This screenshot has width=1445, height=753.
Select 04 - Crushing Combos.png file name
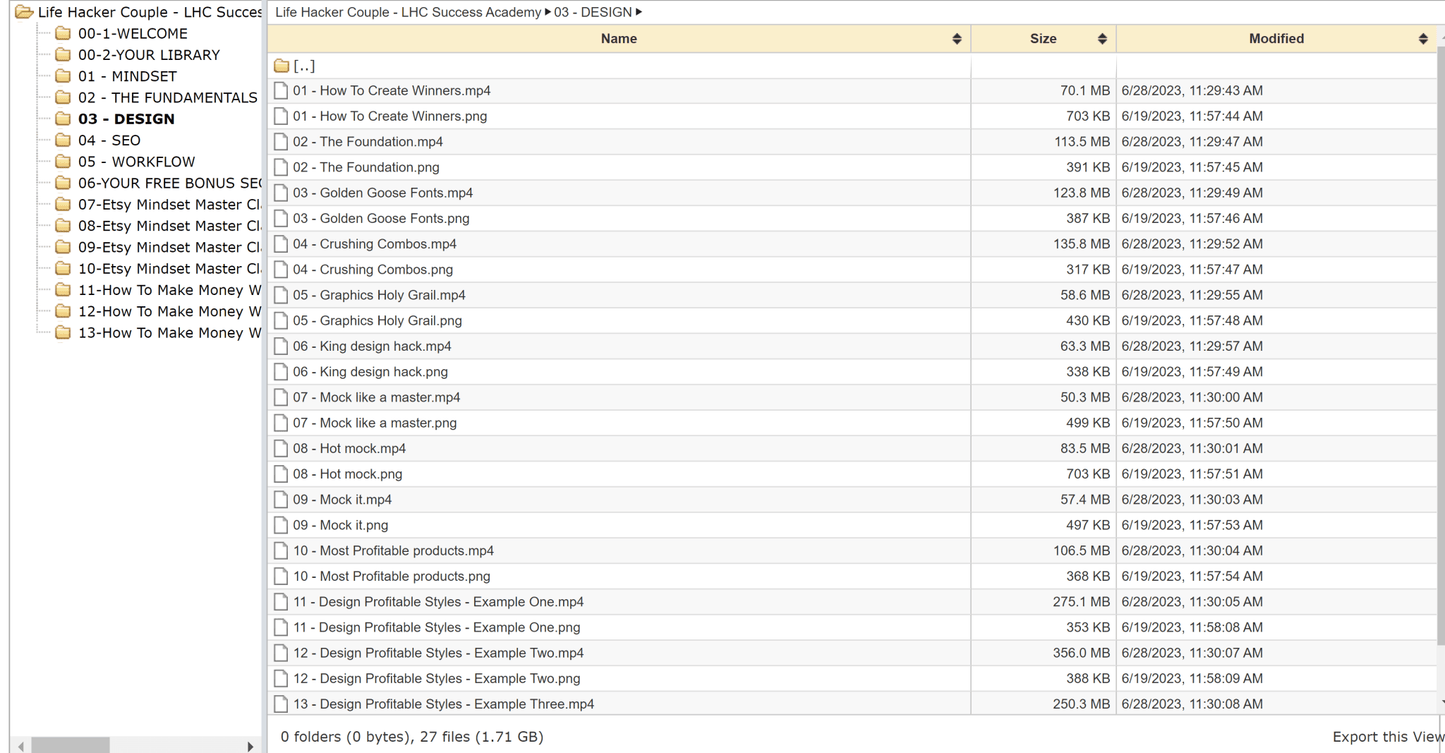(x=373, y=269)
